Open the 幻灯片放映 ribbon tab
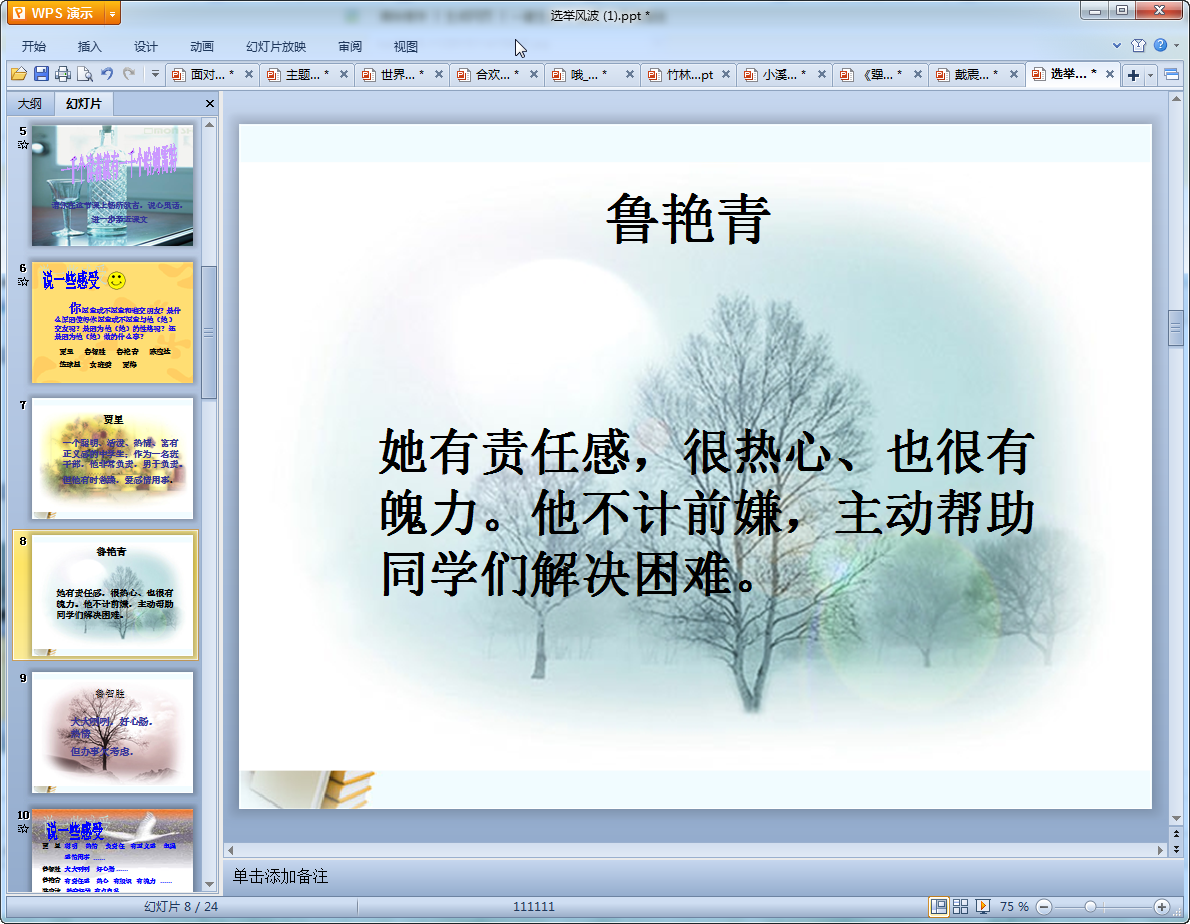The width and height of the screenshot is (1190, 924). [x=276, y=46]
